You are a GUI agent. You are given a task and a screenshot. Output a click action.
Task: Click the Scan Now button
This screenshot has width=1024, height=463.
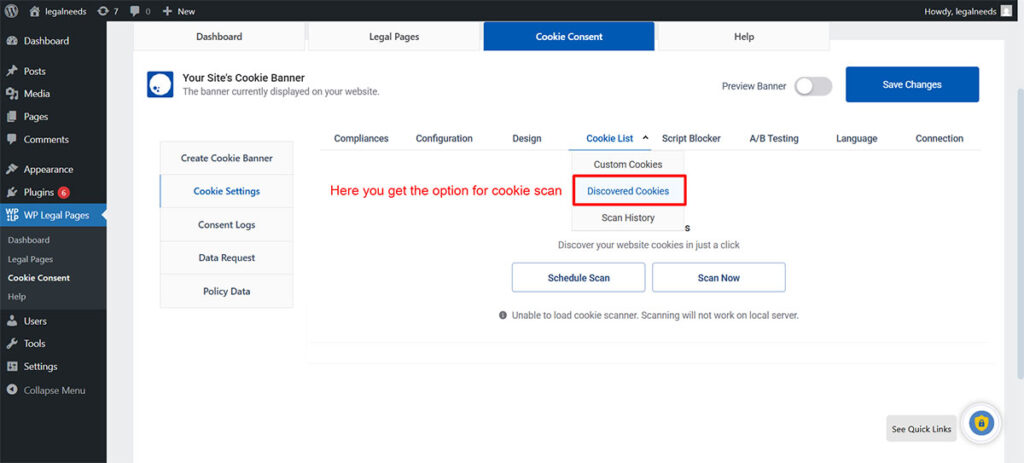(x=719, y=278)
